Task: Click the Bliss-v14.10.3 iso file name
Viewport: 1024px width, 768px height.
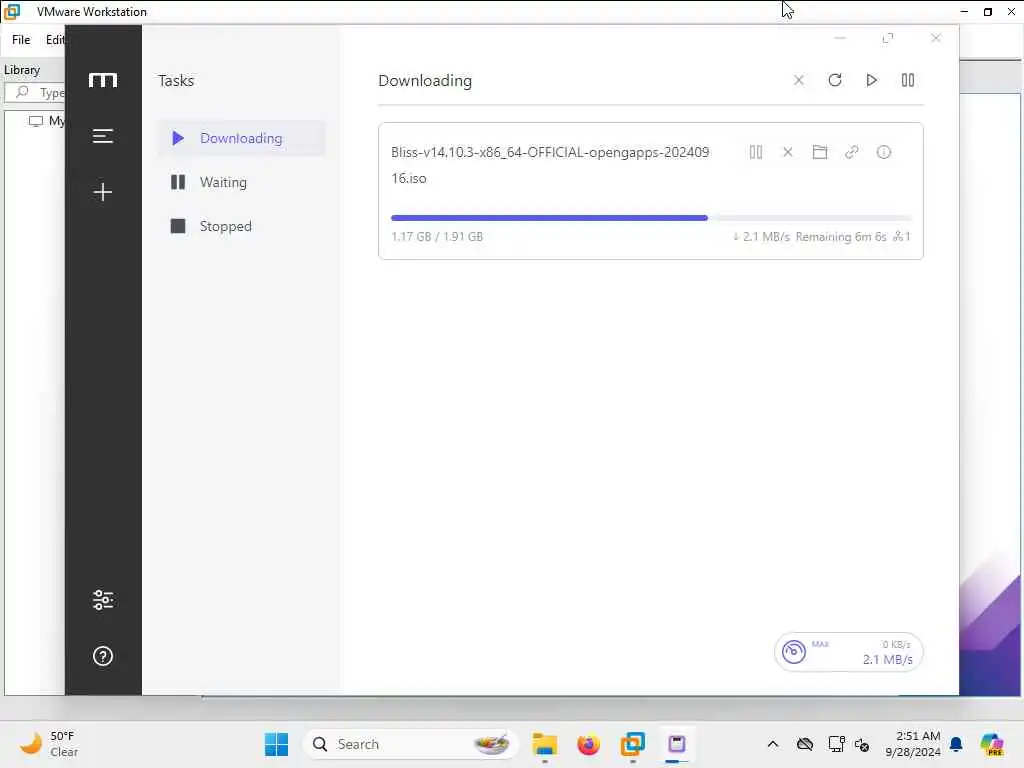Action: 550,165
